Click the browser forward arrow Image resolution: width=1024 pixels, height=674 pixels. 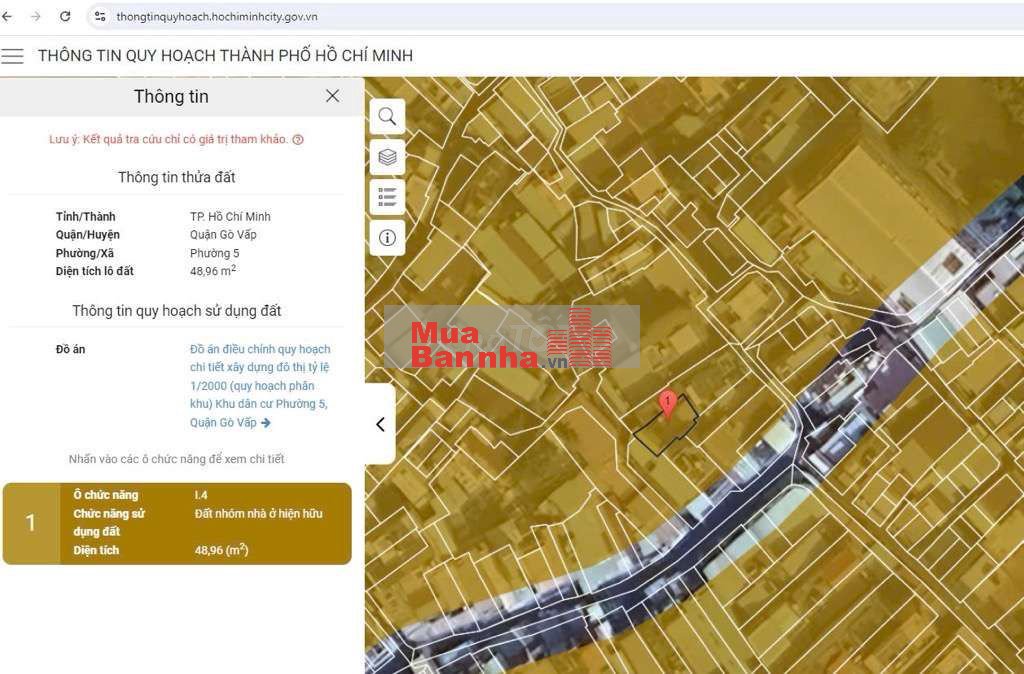coord(36,16)
